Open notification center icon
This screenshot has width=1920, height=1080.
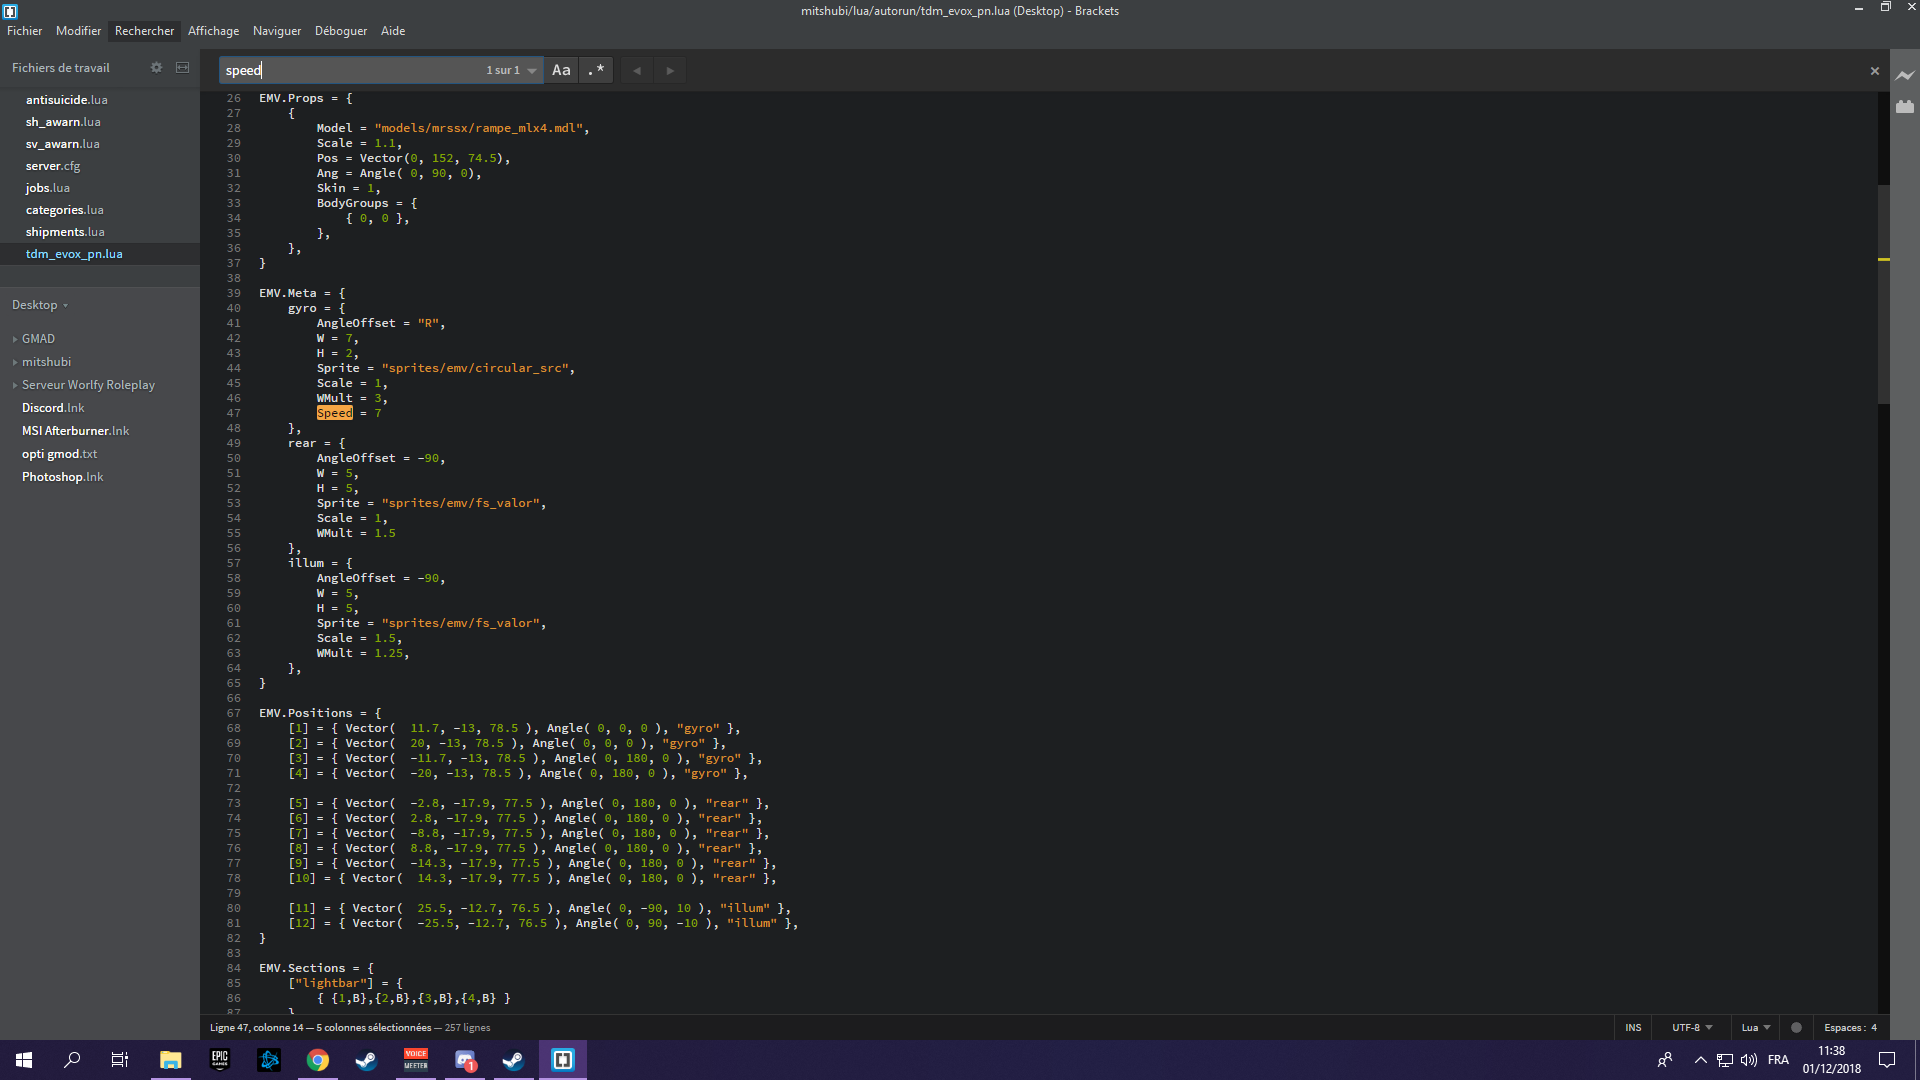pyautogui.click(x=1887, y=1060)
